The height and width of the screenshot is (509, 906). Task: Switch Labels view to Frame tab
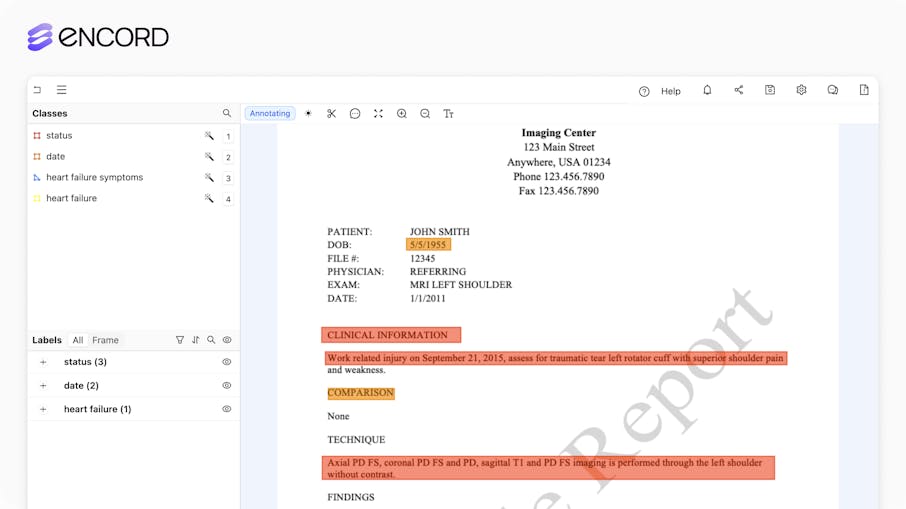pyautogui.click(x=105, y=340)
